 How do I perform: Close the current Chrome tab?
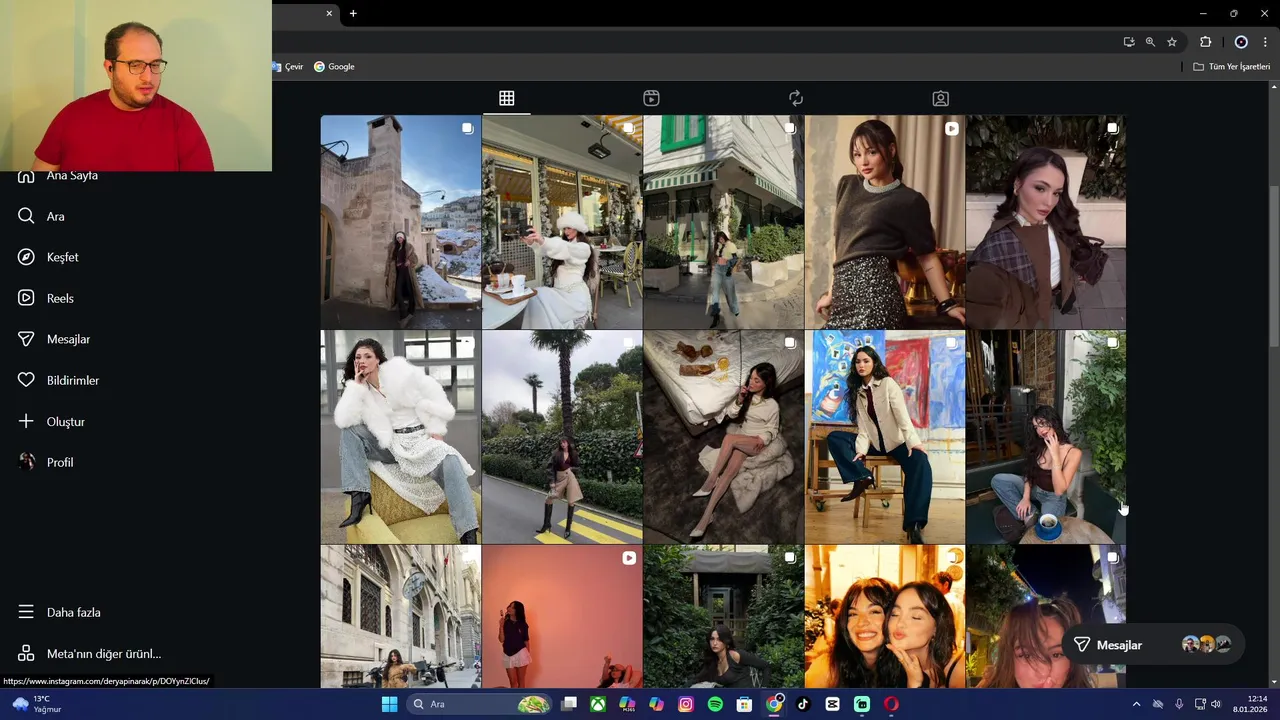(329, 13)
